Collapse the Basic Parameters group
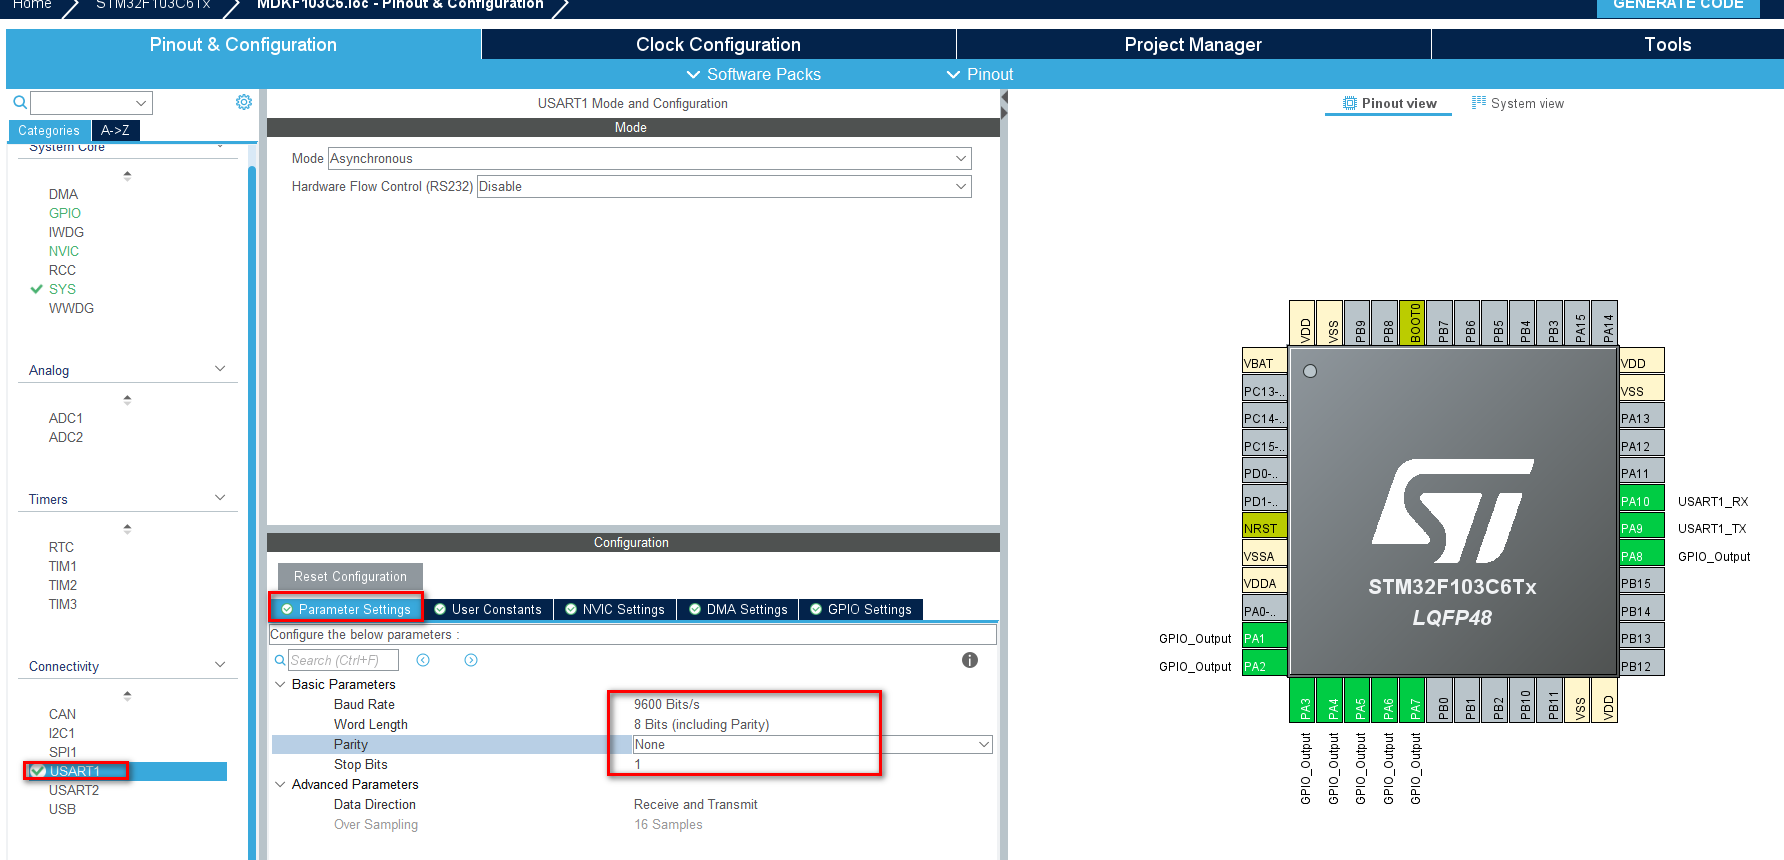 coord(280,684)
